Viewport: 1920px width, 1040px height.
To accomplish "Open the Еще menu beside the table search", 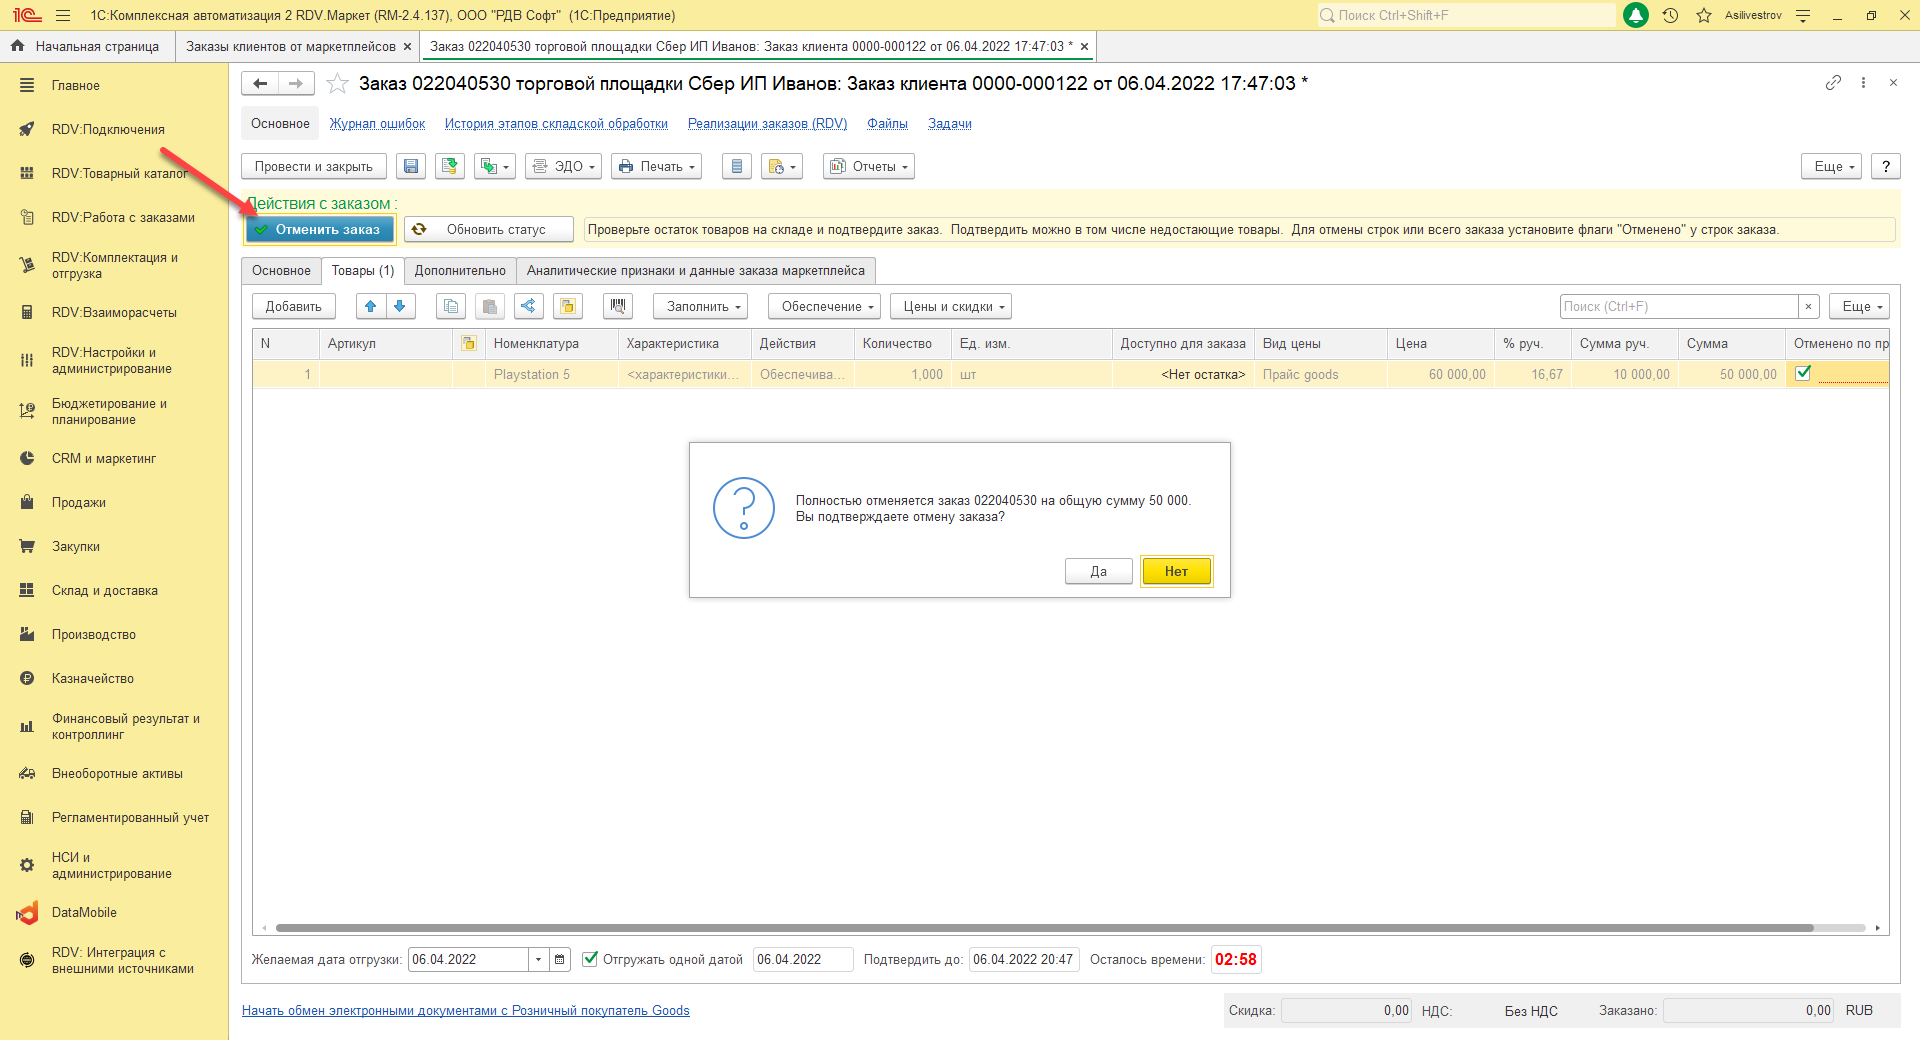I will pyautogui.click(x=1860, y=307).
